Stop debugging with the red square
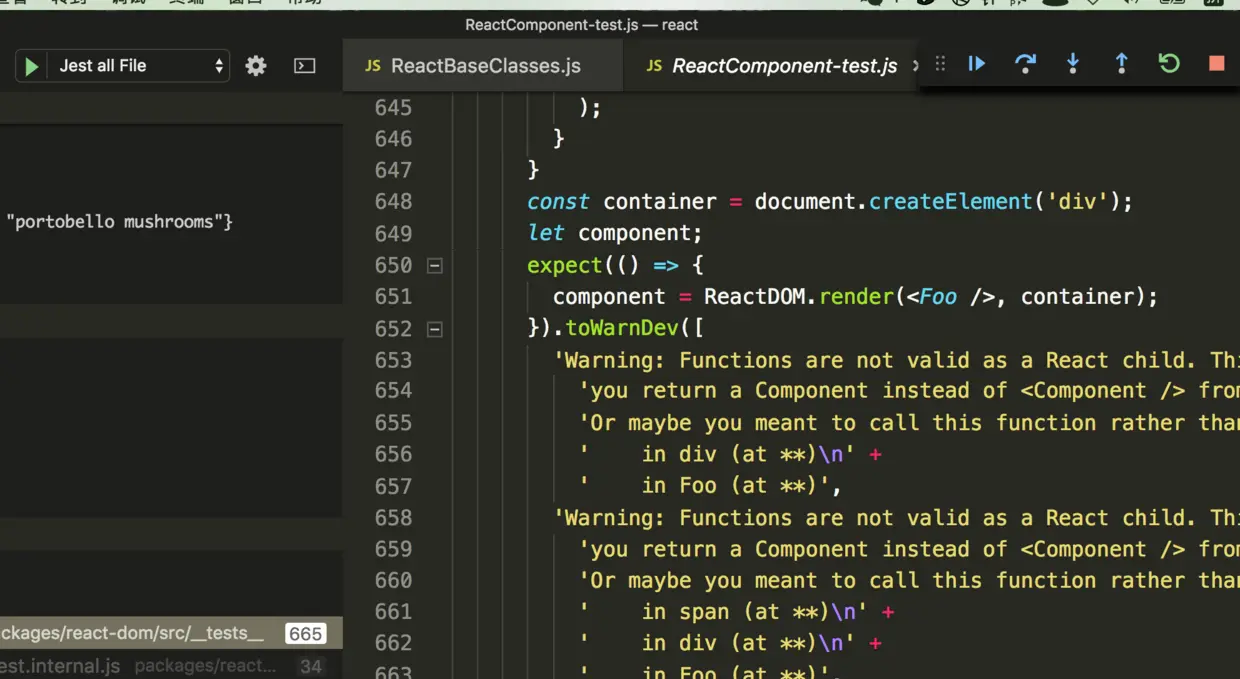Viewport: 1240px width, 679px height. coord(1216,64)
